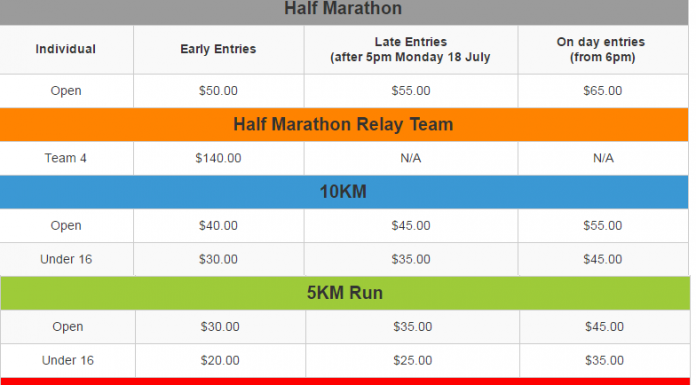This screenshot has height=385, width=696.
Task: Select the green 5KM Run header
Action: point(345,293)
